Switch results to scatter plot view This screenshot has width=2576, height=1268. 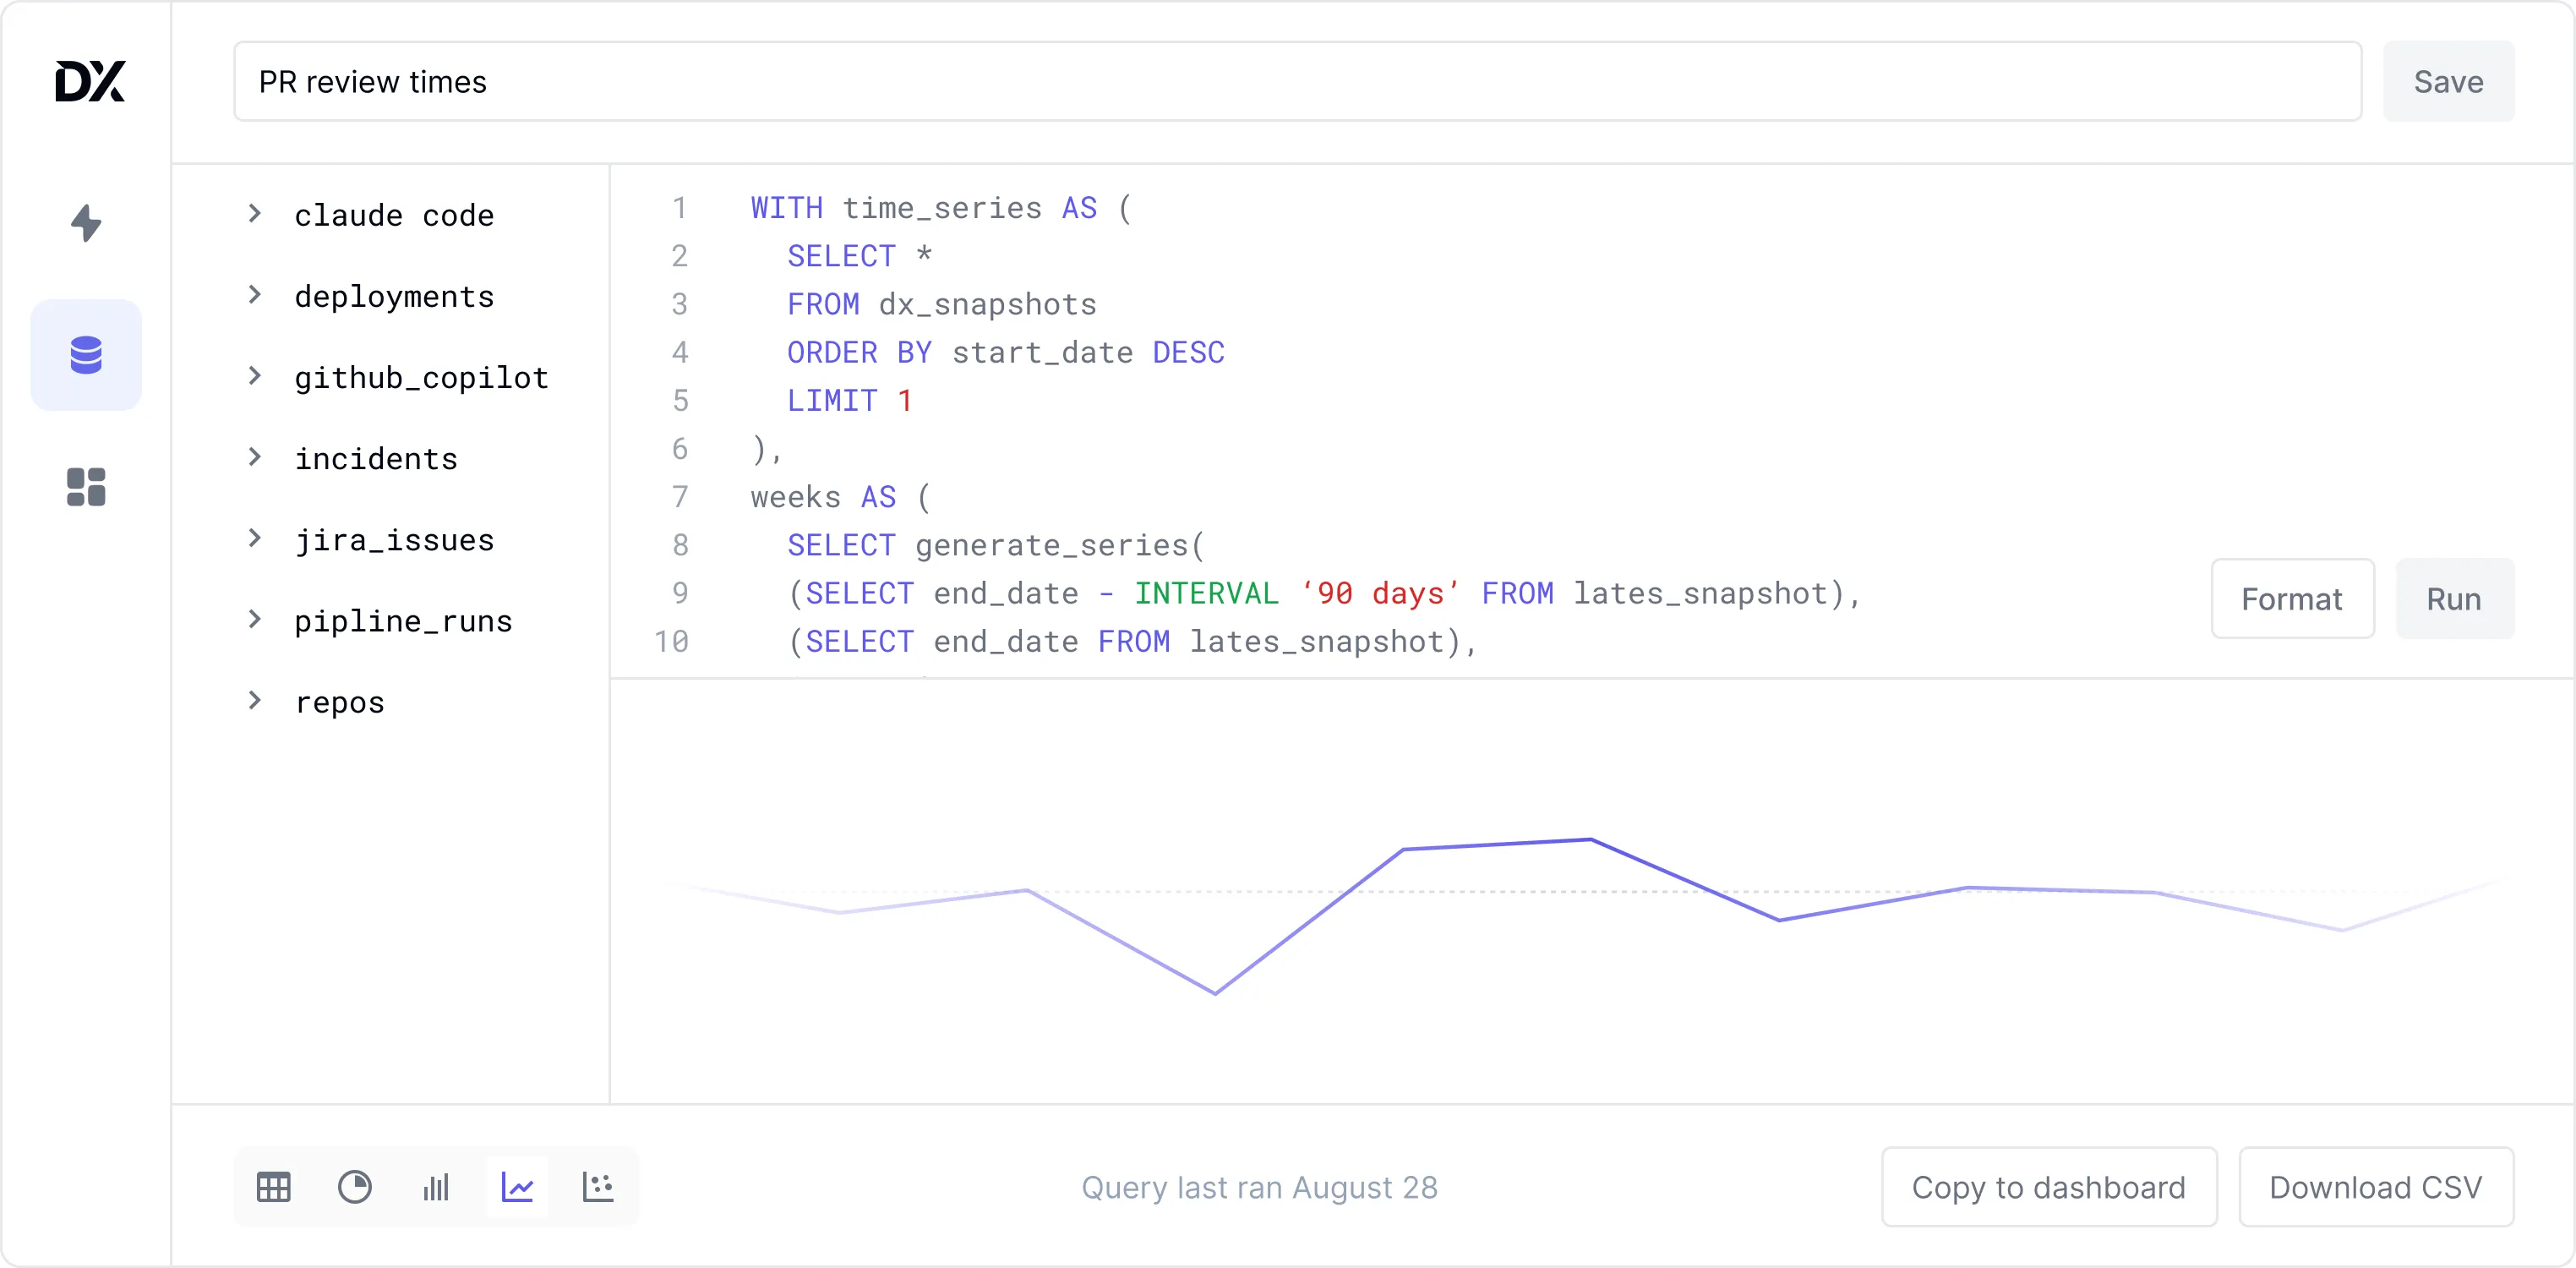pos(598,1187)
